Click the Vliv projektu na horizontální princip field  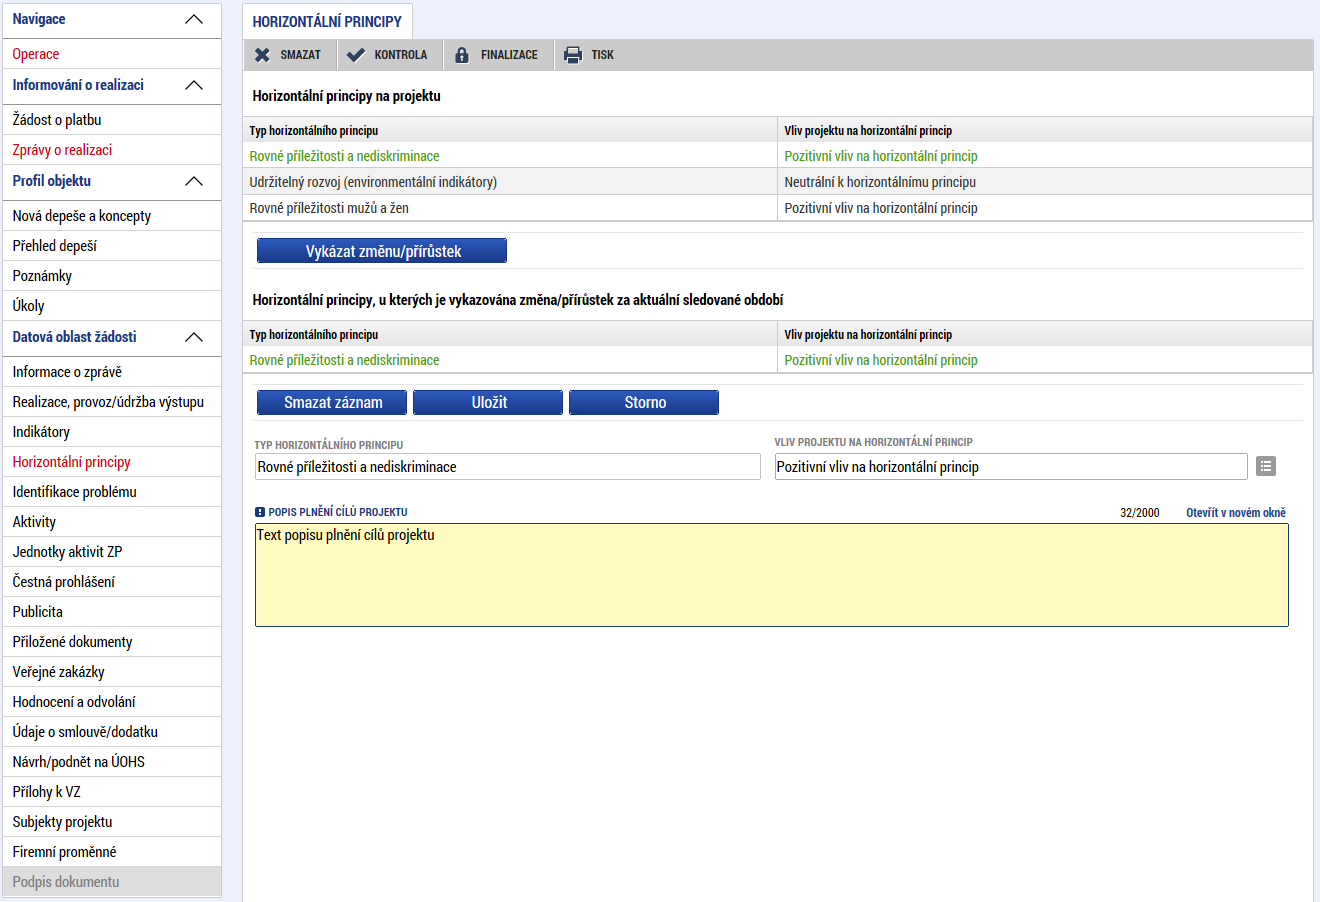tap(1011, 466)
